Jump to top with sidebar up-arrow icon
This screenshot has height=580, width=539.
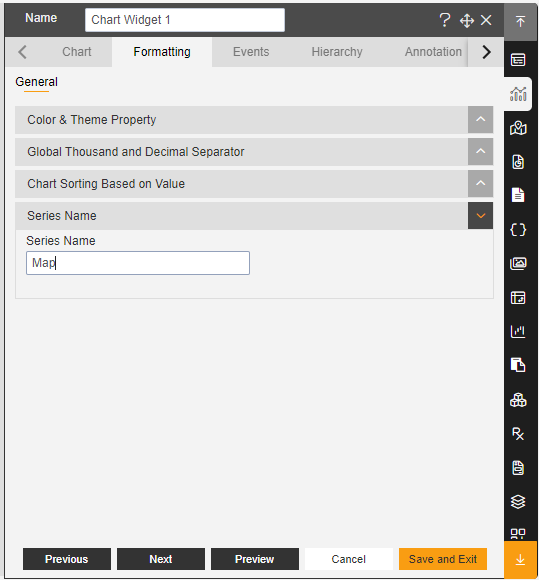(x=520, y=21)
